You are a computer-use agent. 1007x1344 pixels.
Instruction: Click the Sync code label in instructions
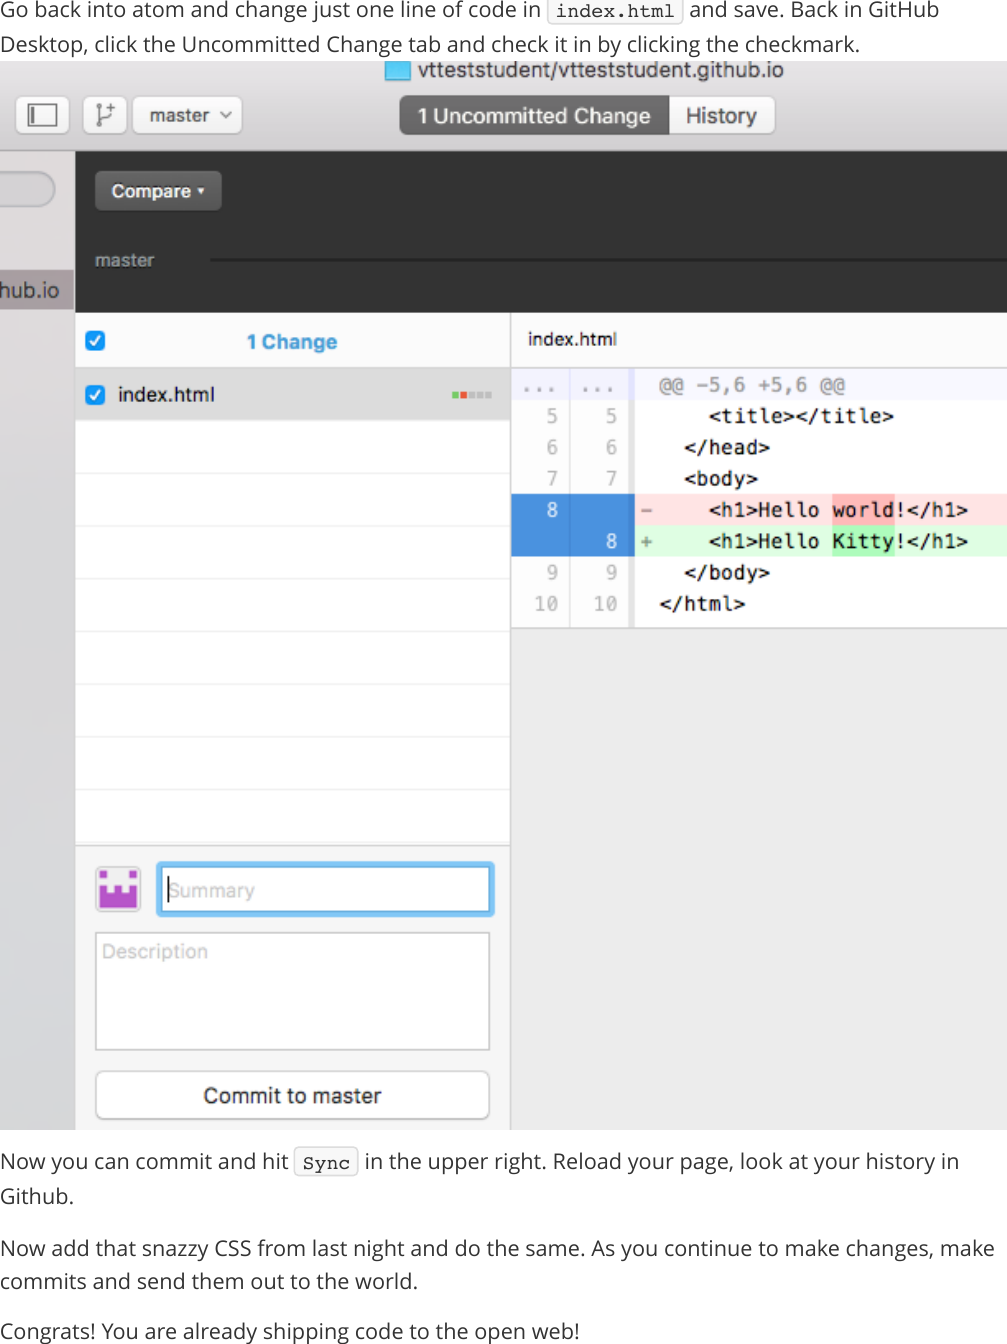[326, 1163]
